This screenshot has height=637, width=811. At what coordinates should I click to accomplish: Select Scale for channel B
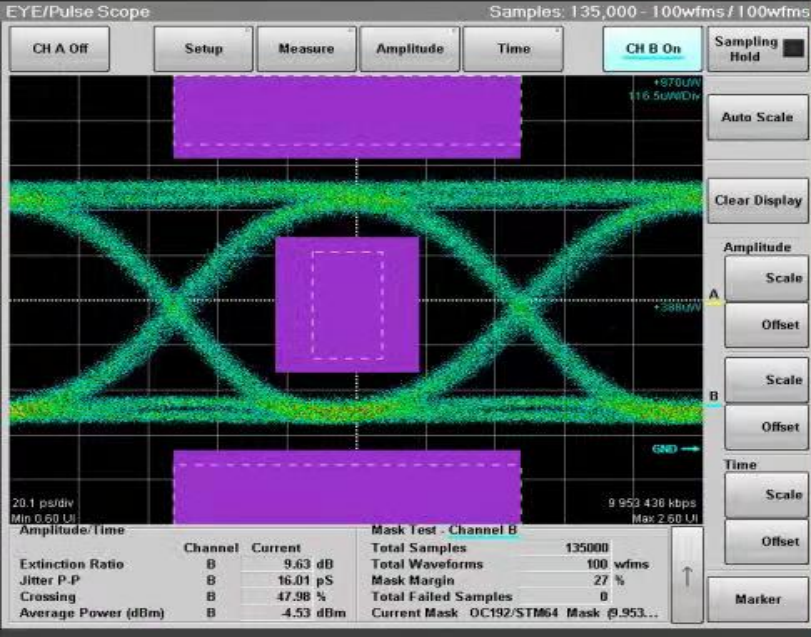pyautogui.click(x=765, y=380)
